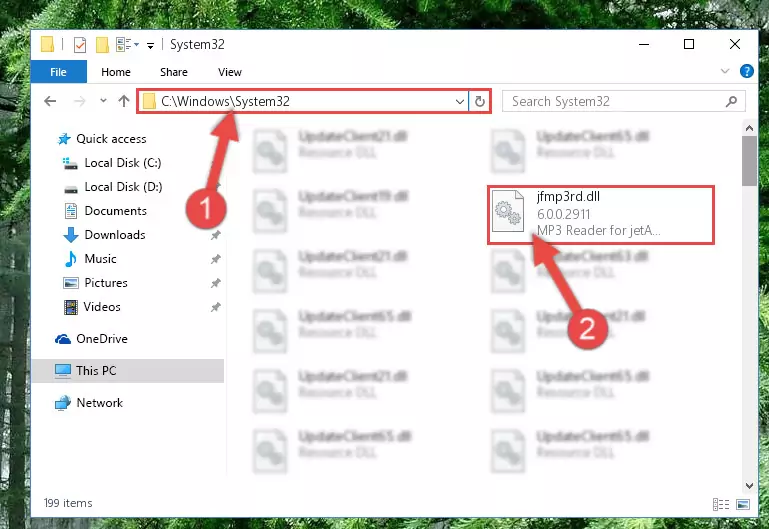This screenshot has height=529, width=769.
Task: Click the folder icon in the title bar
Action: 48,44
